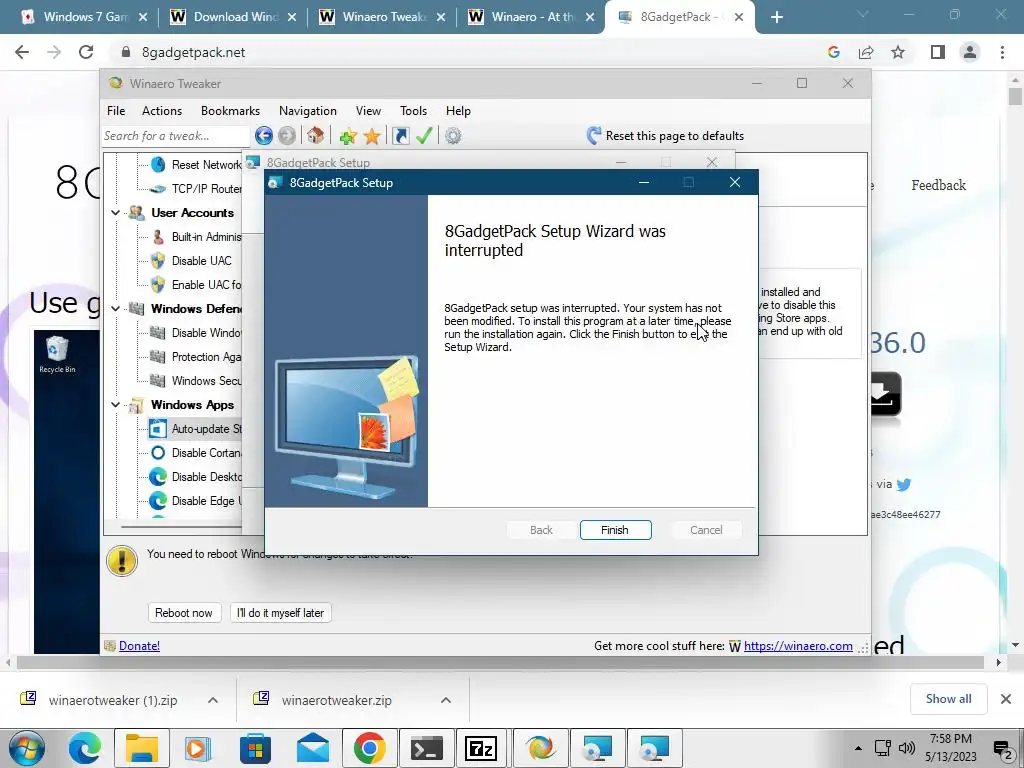1024x768 pixels.
Task: Select Reset Network tree item
Action: pyautogui.click(x=206, y=165)
